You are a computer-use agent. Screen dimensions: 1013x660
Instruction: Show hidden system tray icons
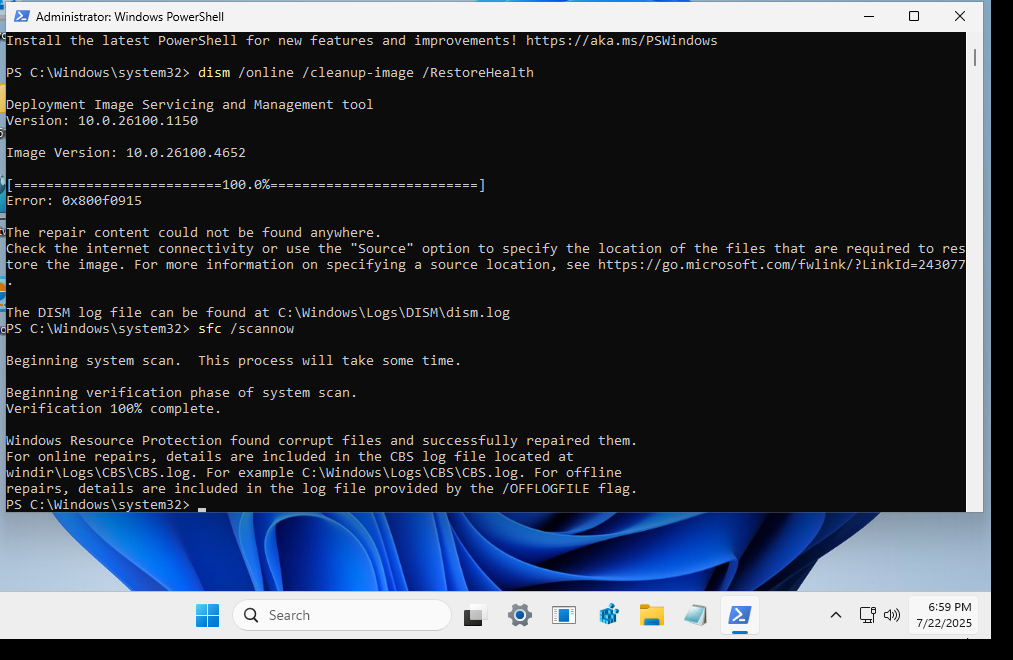[835, 615]
